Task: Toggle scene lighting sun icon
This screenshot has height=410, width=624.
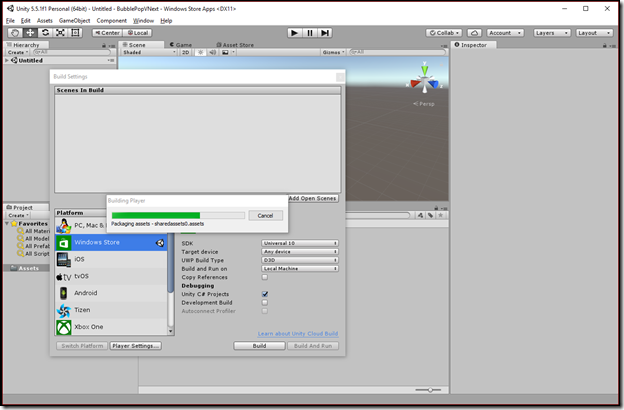Action: (201, 52)
